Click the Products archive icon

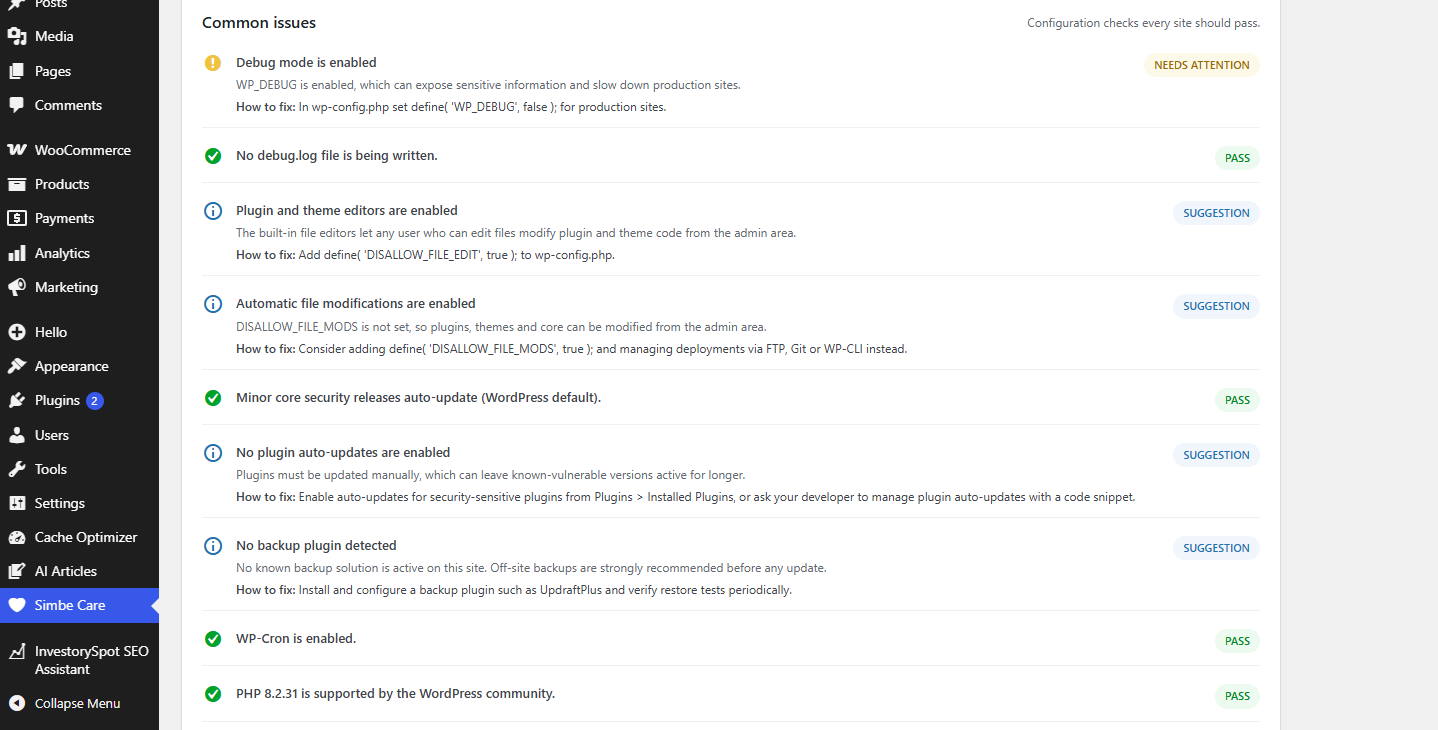pyautogui.click(x=17, y=184)
